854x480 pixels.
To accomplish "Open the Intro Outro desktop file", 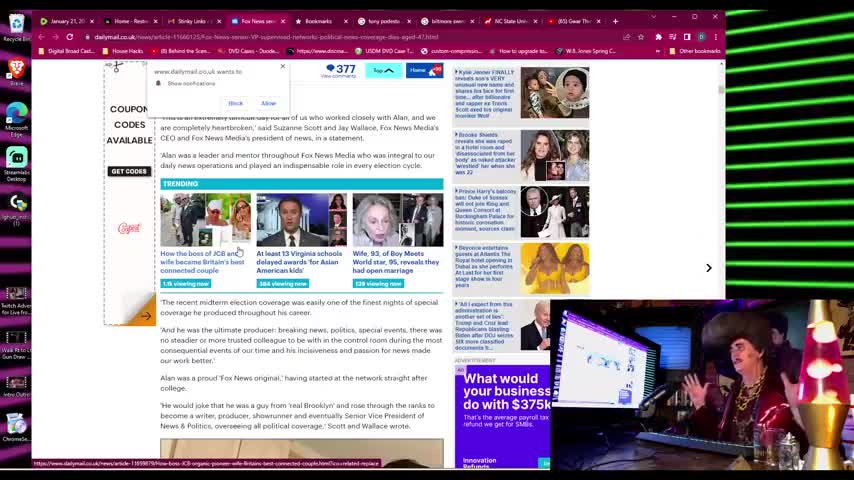I will pyautogui.click(x=16, y=387).
